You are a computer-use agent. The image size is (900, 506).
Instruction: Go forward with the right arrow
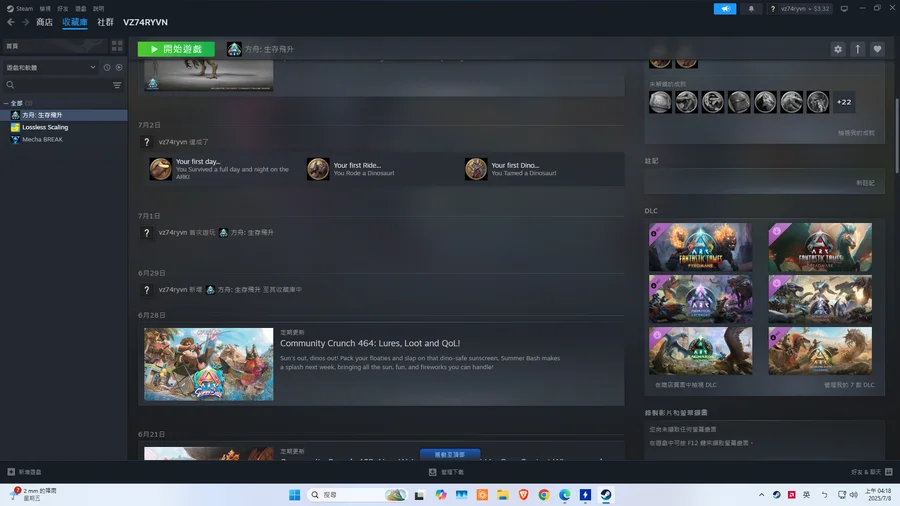pos(25,22)
